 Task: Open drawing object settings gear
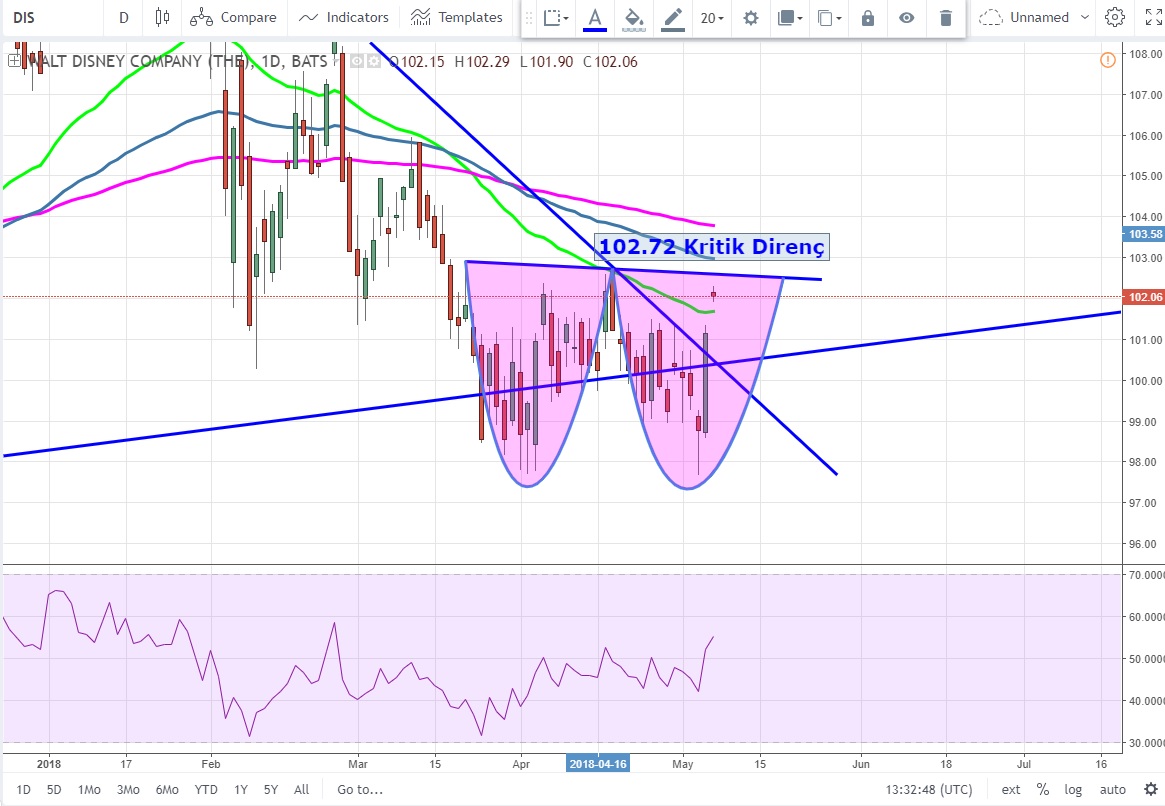(x=751, y=18)
